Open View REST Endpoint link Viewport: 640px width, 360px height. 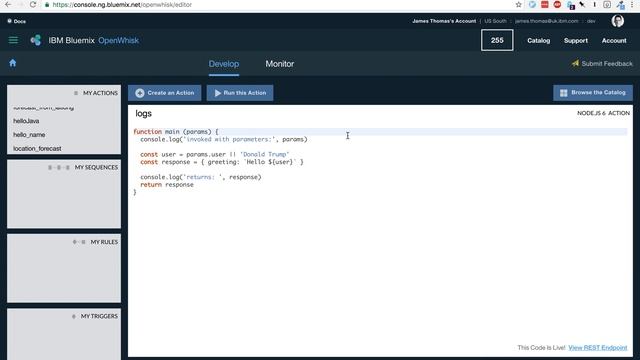pyautogui.click(x=598, y=348)
